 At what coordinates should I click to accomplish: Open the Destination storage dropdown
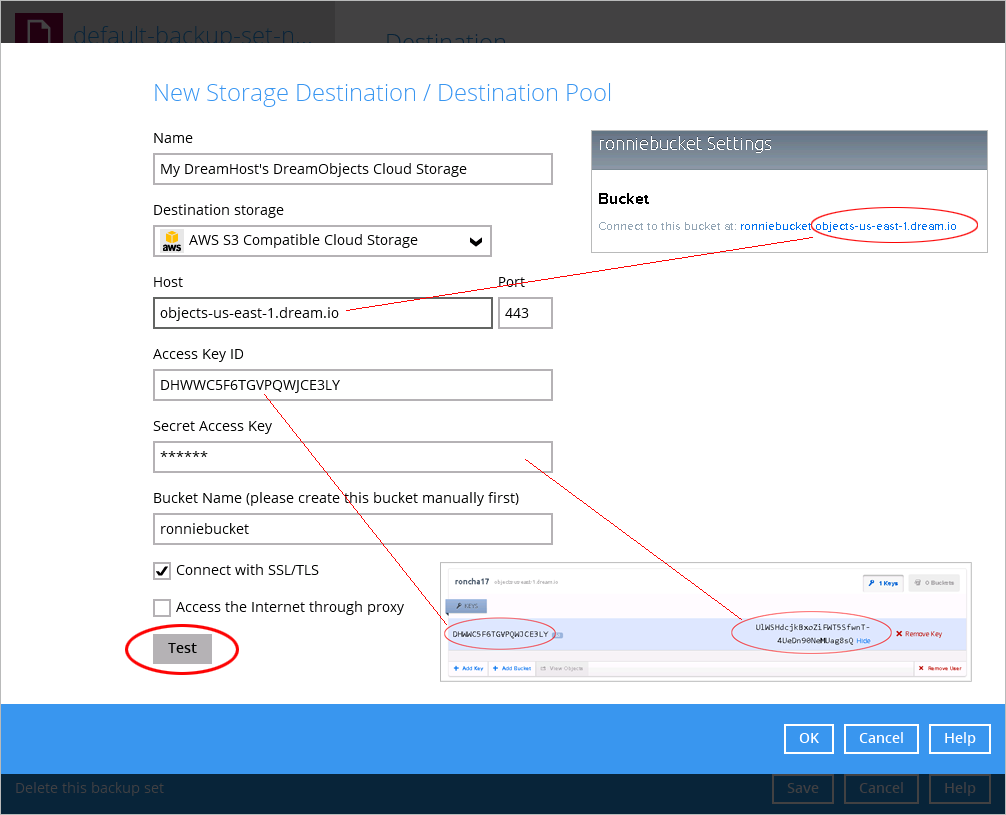coord(322,241)
